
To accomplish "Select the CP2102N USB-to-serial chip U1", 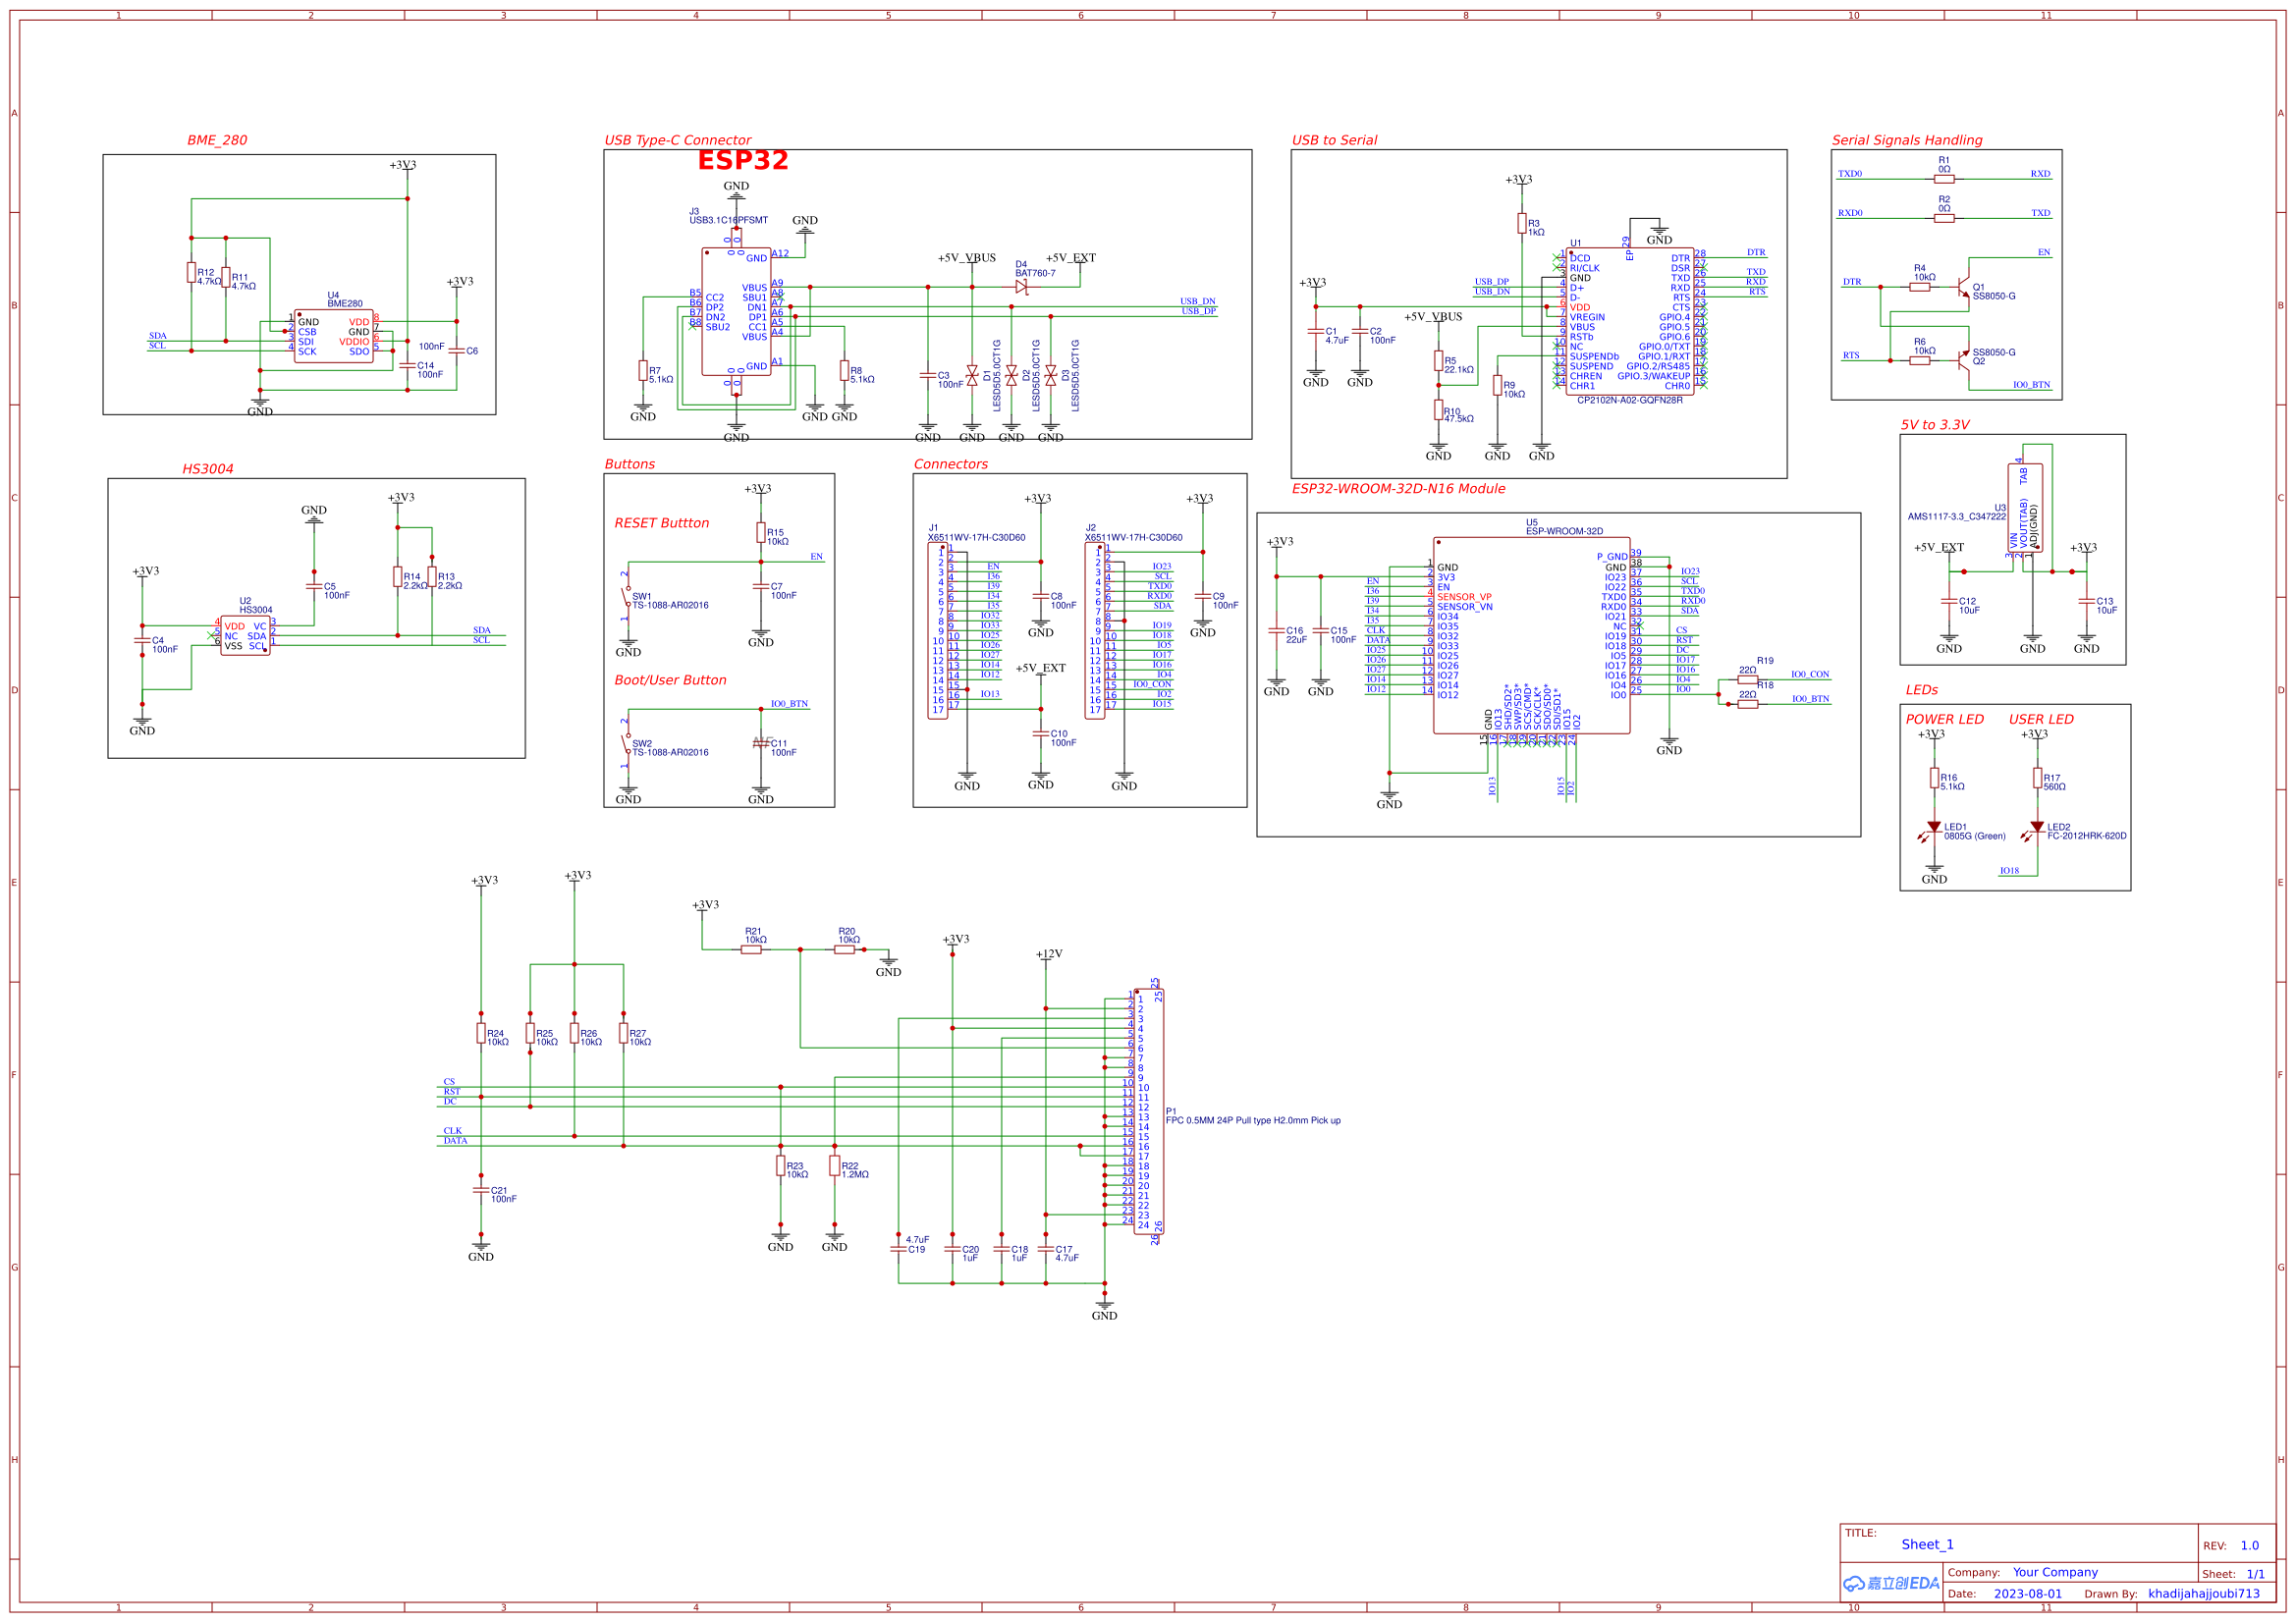I will [x=1629, y=322].
